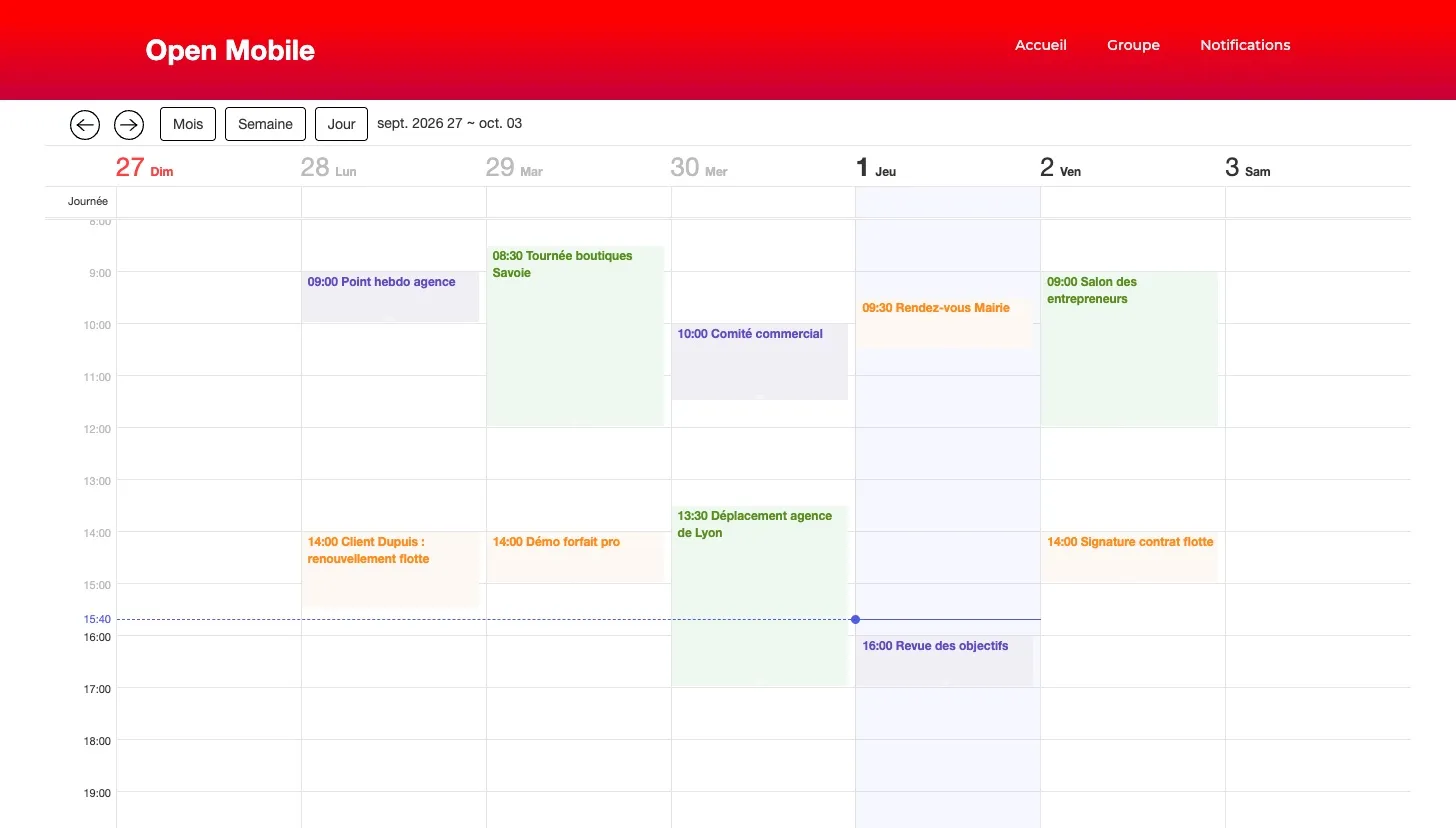The image size is (1456, 828).
Task: Select the 3 Sam day header
Action: click(1248, 167)
